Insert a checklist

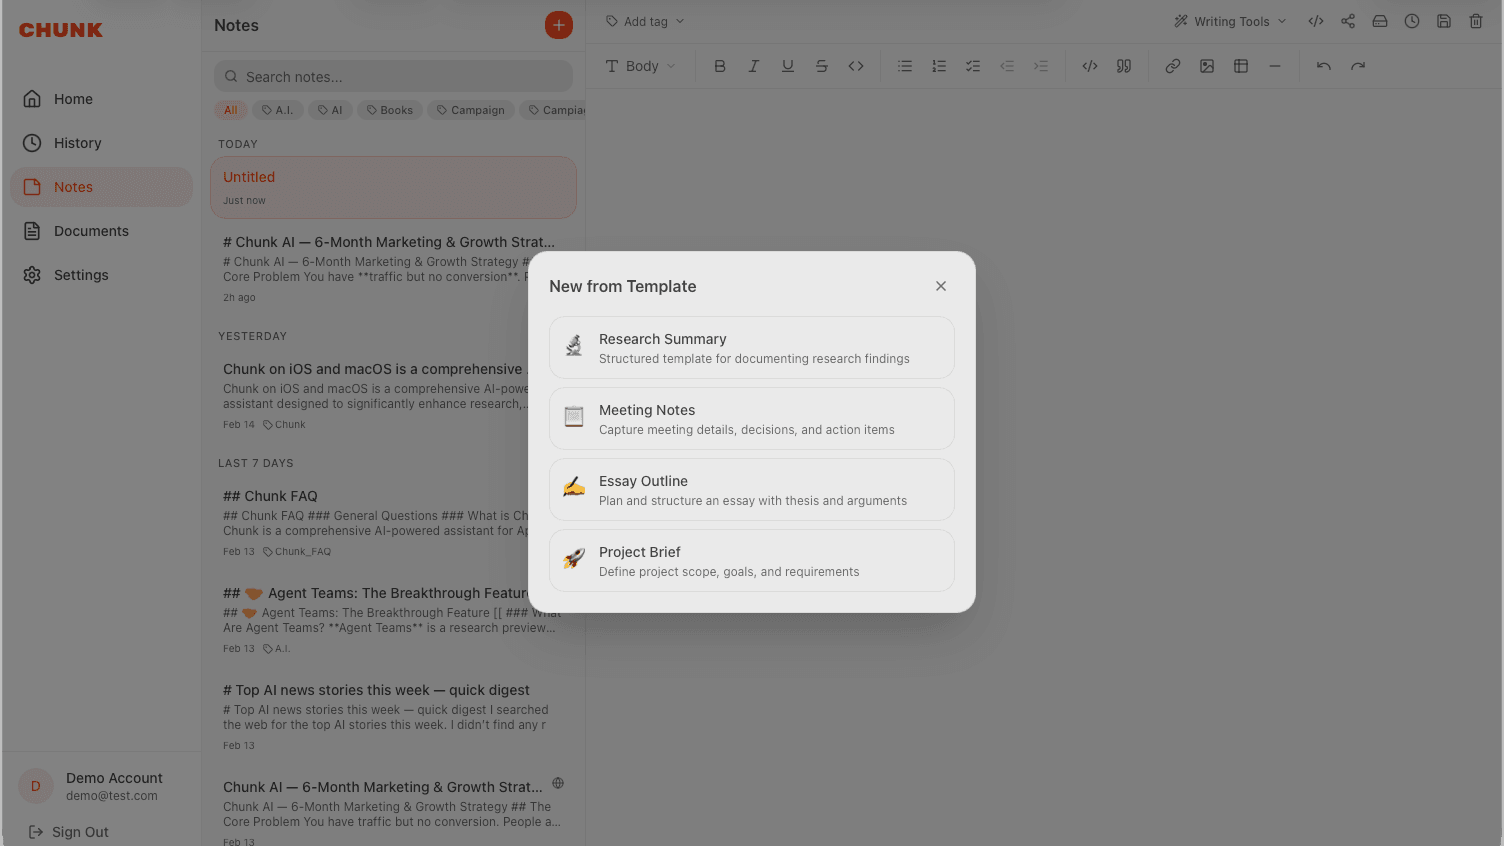tap(973, 65)
